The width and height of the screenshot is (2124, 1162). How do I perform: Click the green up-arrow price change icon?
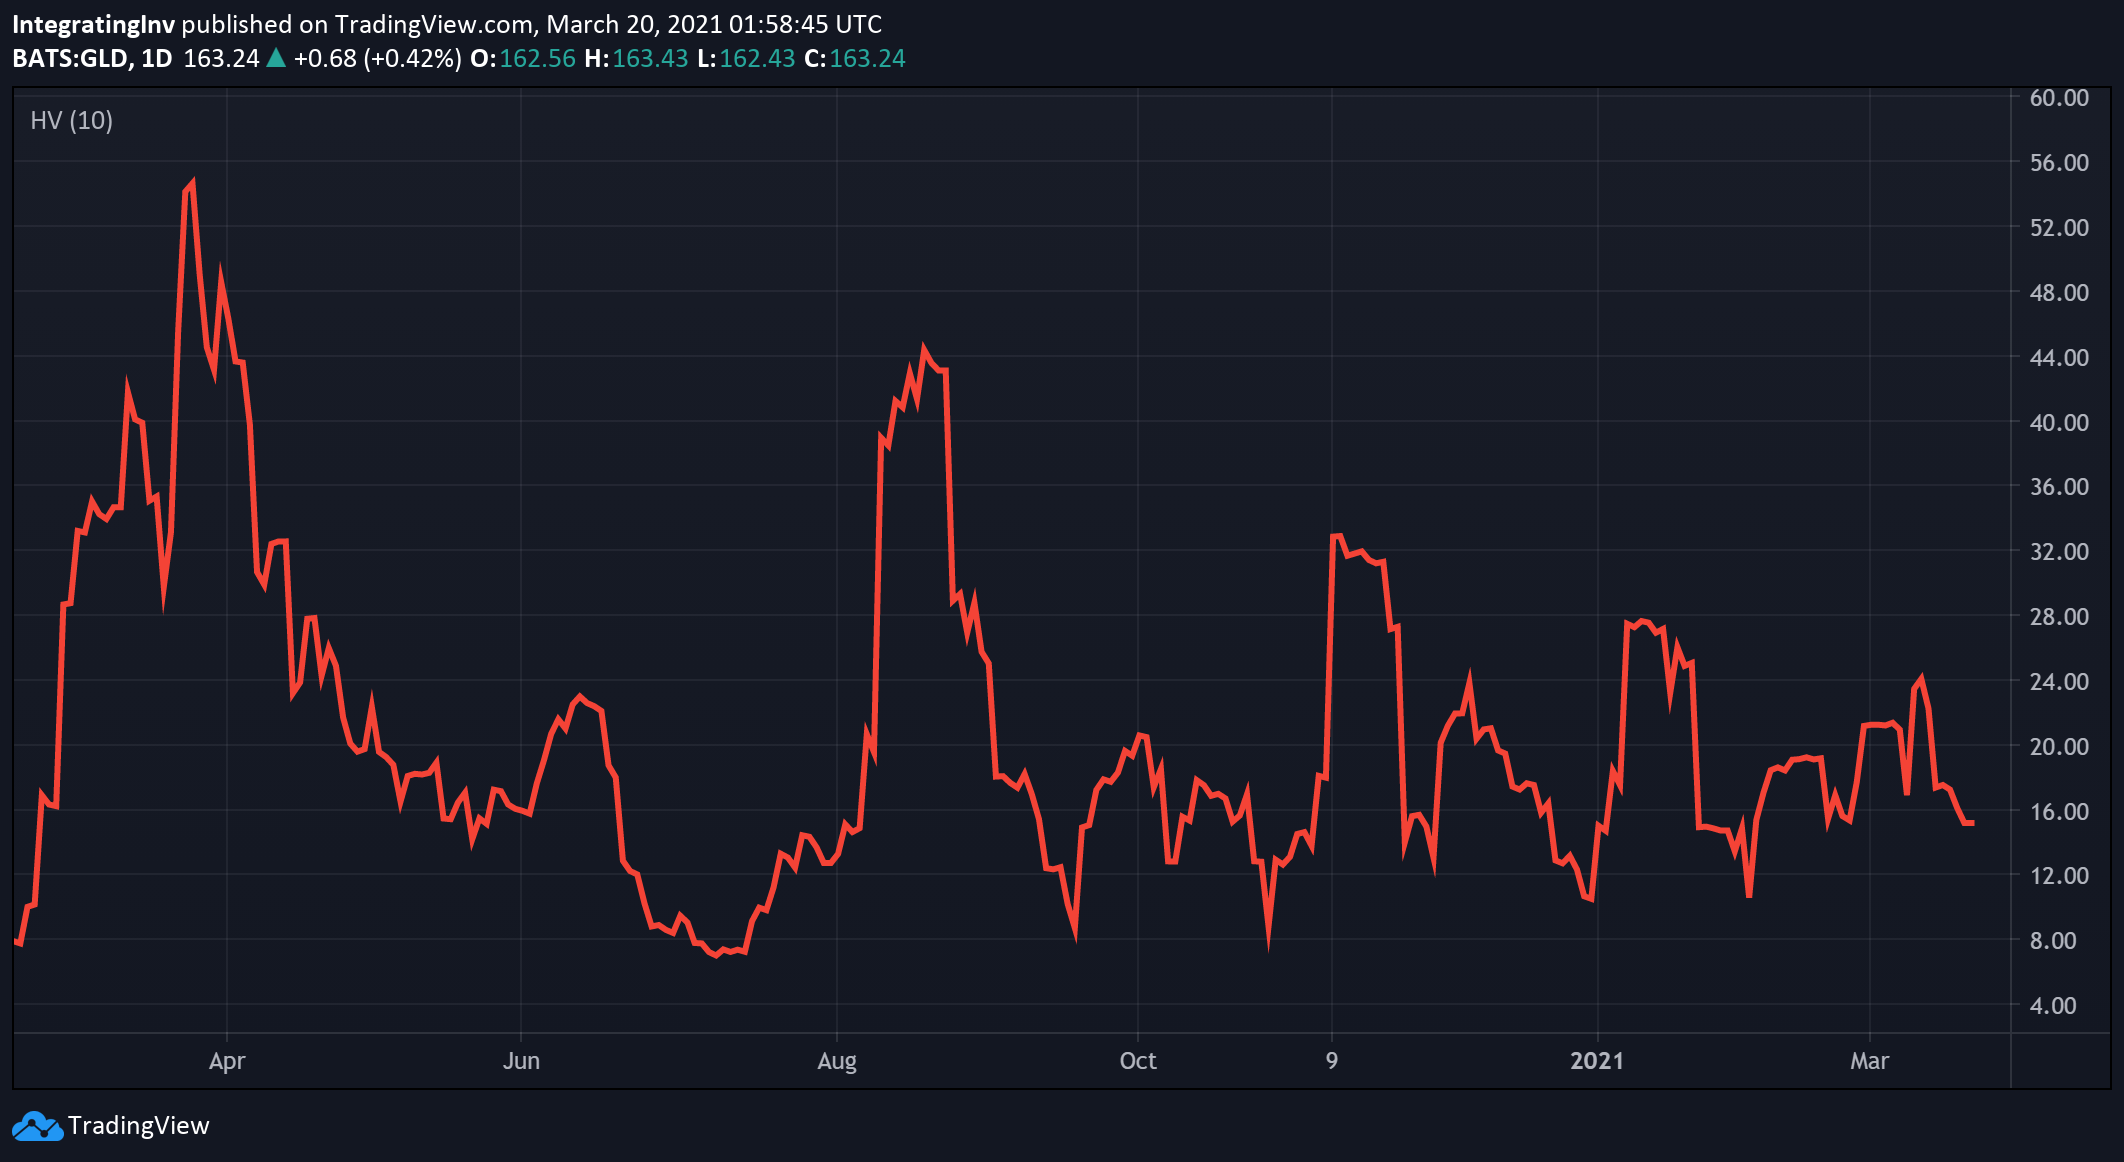(x=276, y=58)
